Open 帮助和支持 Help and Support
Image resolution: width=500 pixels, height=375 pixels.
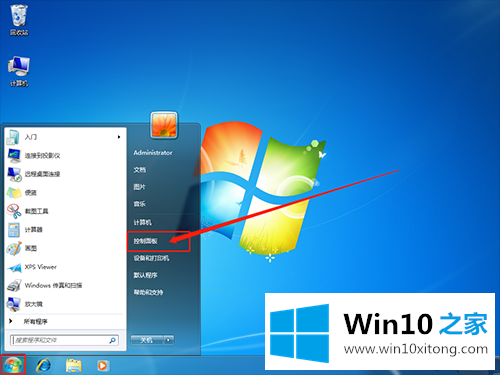tap(149, 293)
